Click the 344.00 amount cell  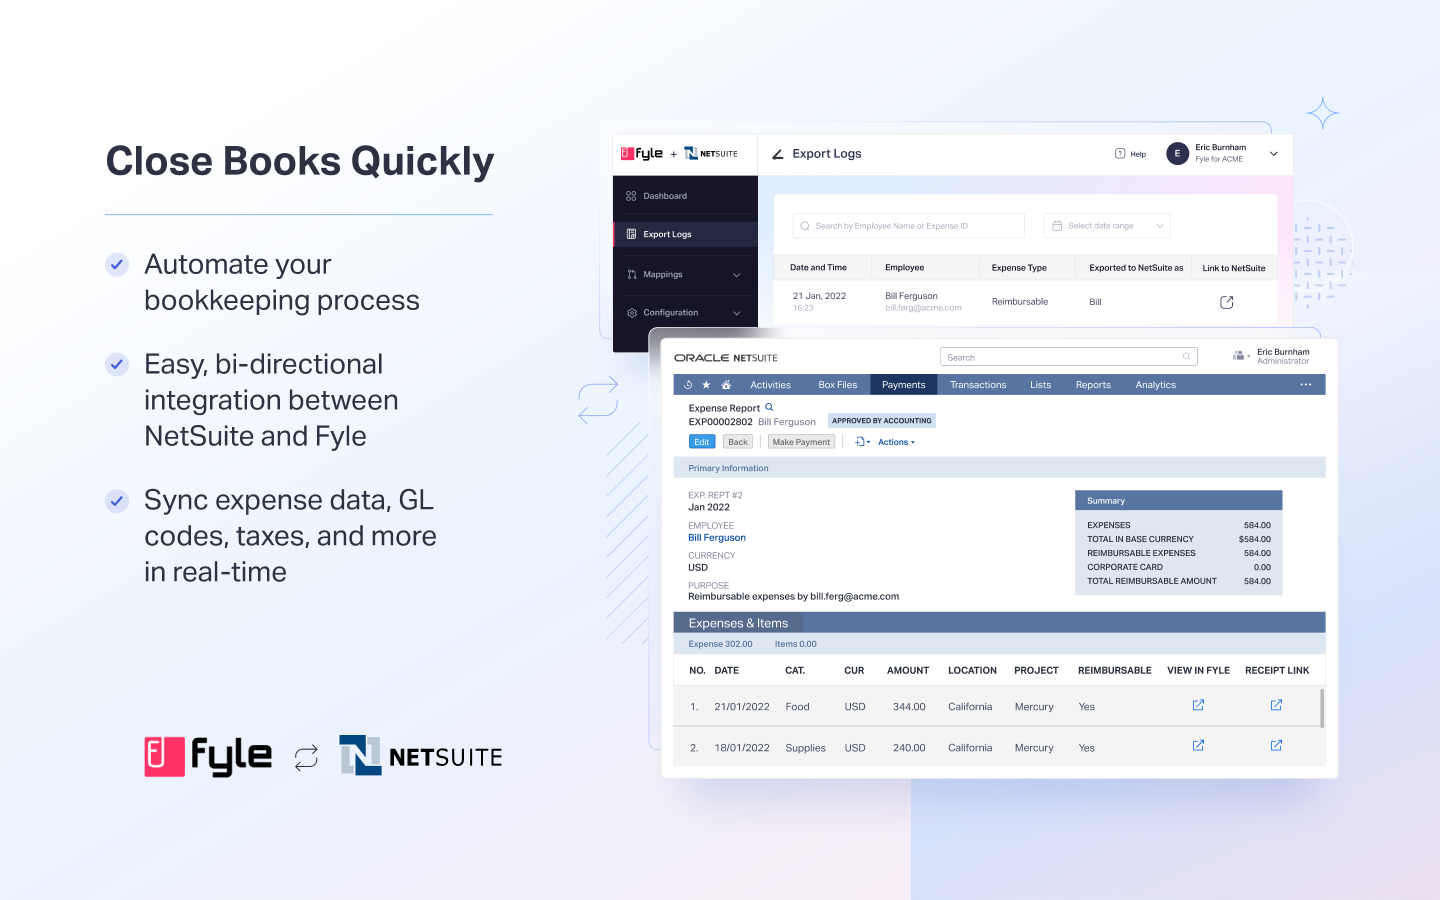[x=909, y=707]
